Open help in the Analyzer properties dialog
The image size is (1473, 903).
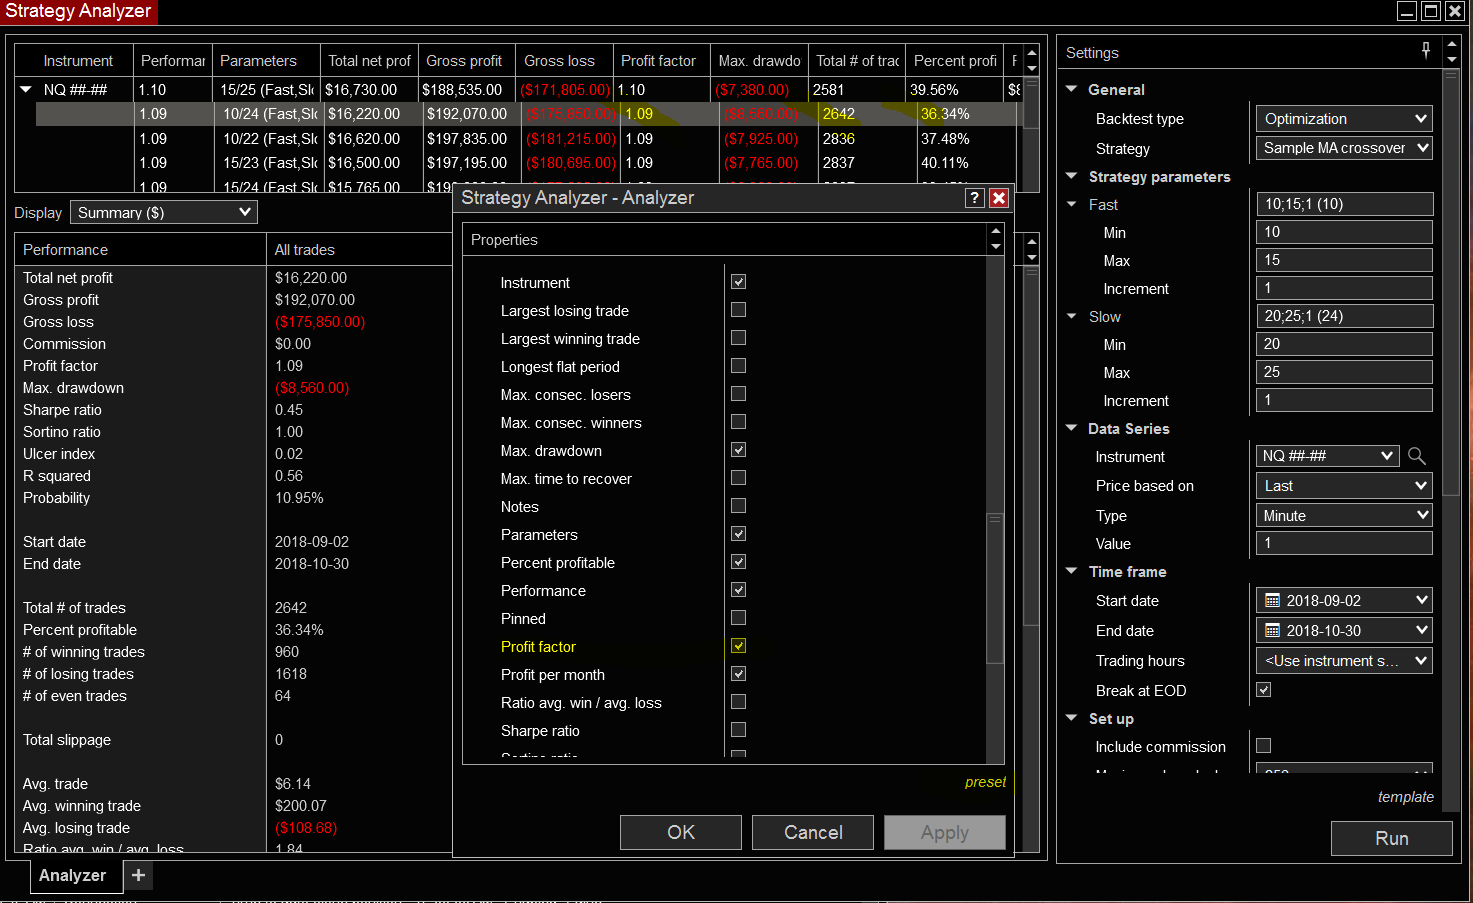[975, 198]
